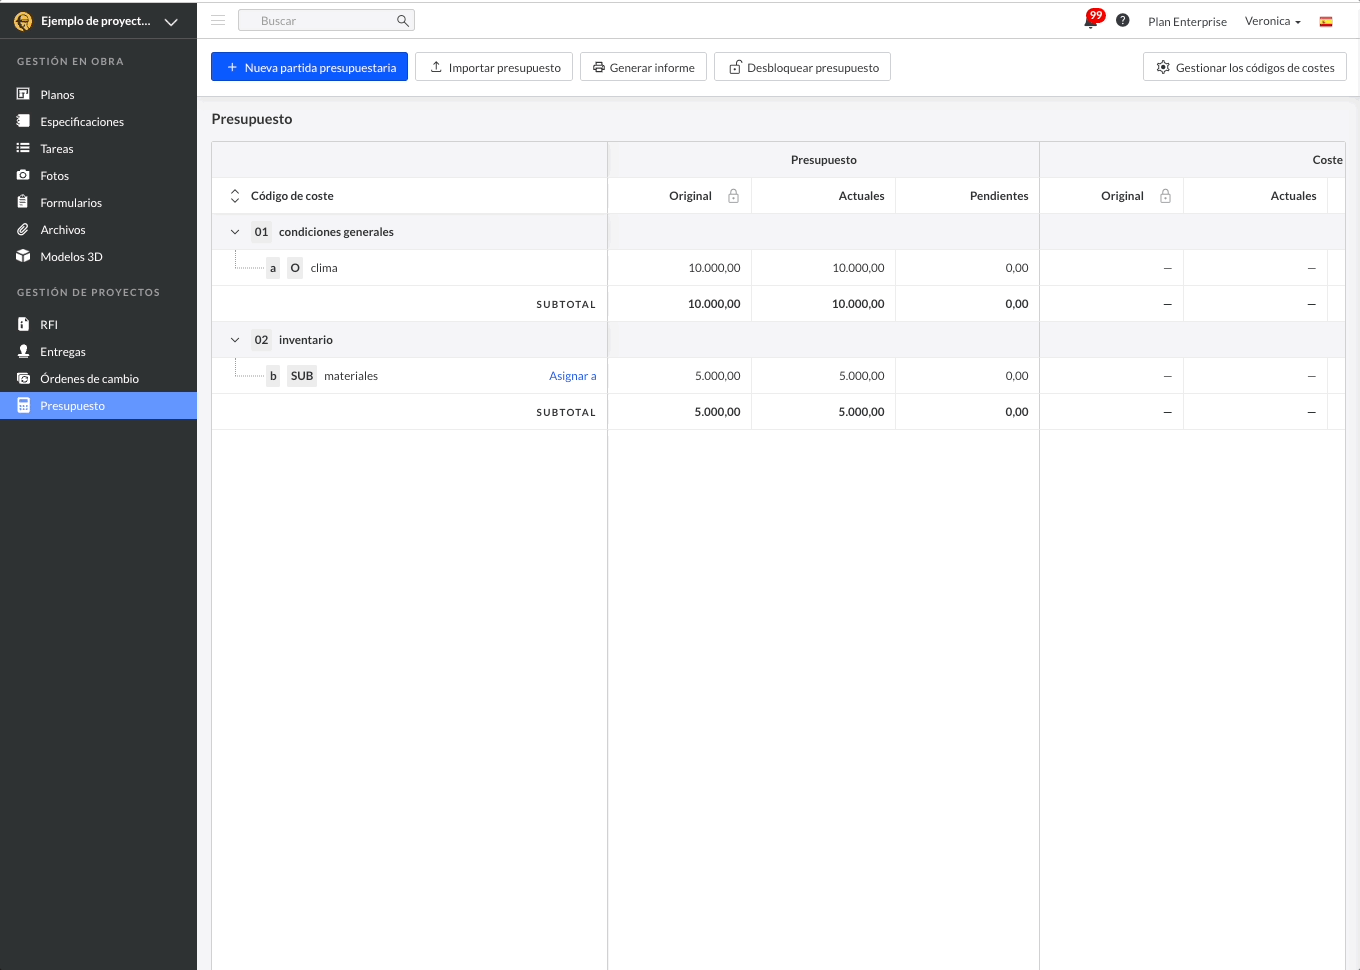Click Original value 10.000,00 for clima
Viewport: 1360px width, 970px height.
pyautogui.click(x=714, y=268)
